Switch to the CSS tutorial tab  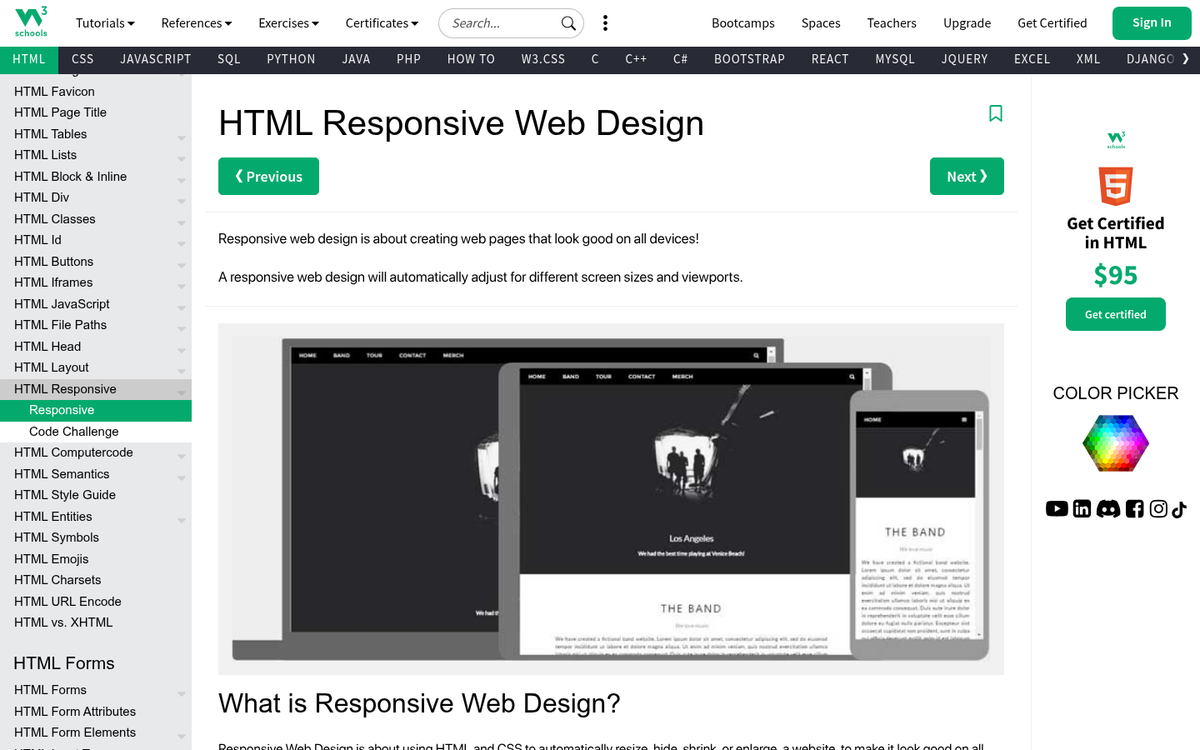coord(82,59)
